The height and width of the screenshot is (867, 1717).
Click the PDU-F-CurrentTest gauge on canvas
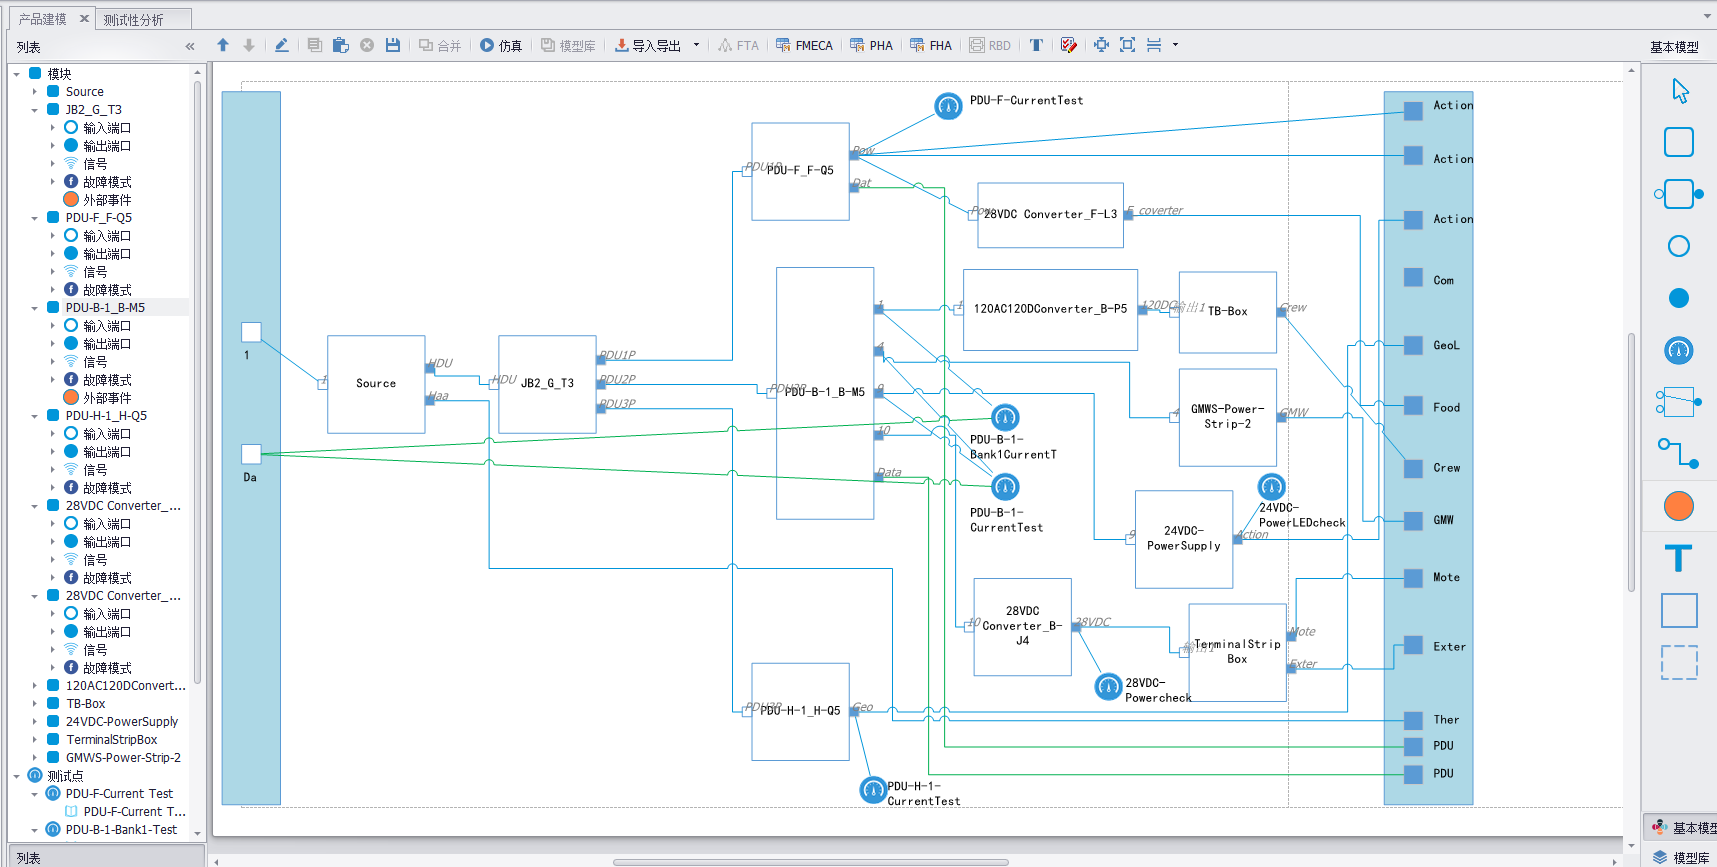(x=948, y=106)
